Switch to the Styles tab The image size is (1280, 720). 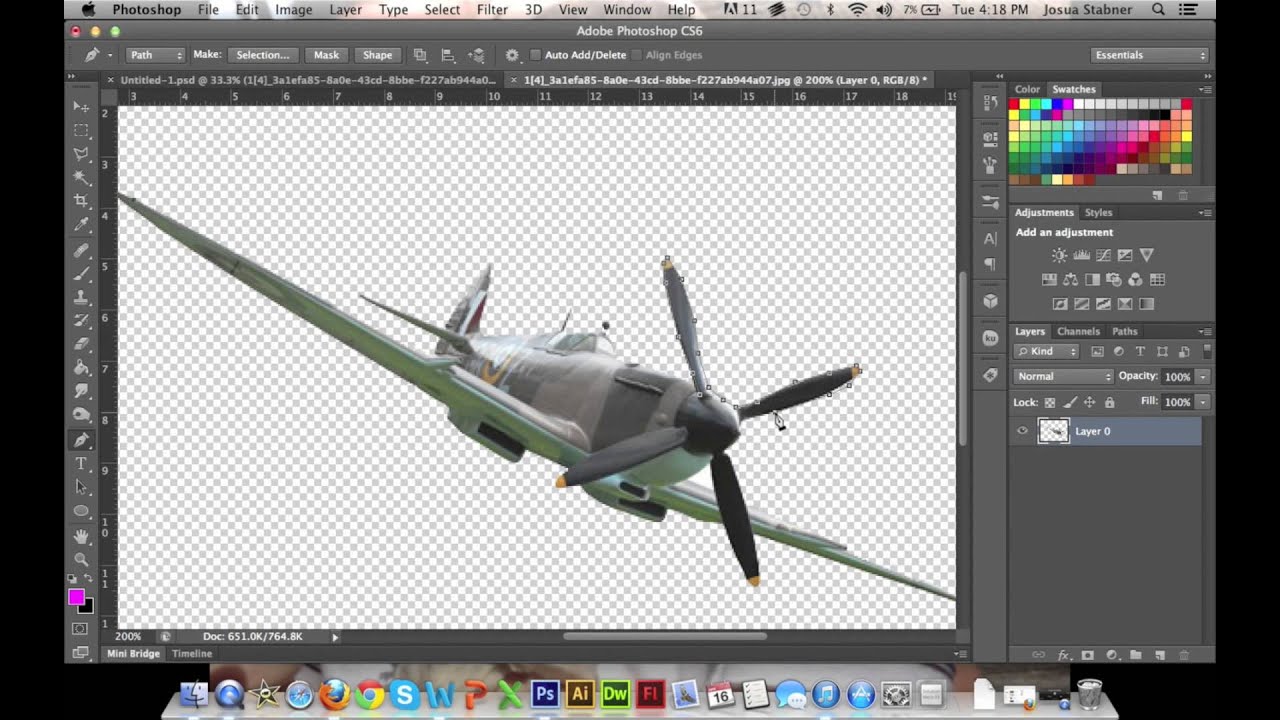[x=1099, y=212]
